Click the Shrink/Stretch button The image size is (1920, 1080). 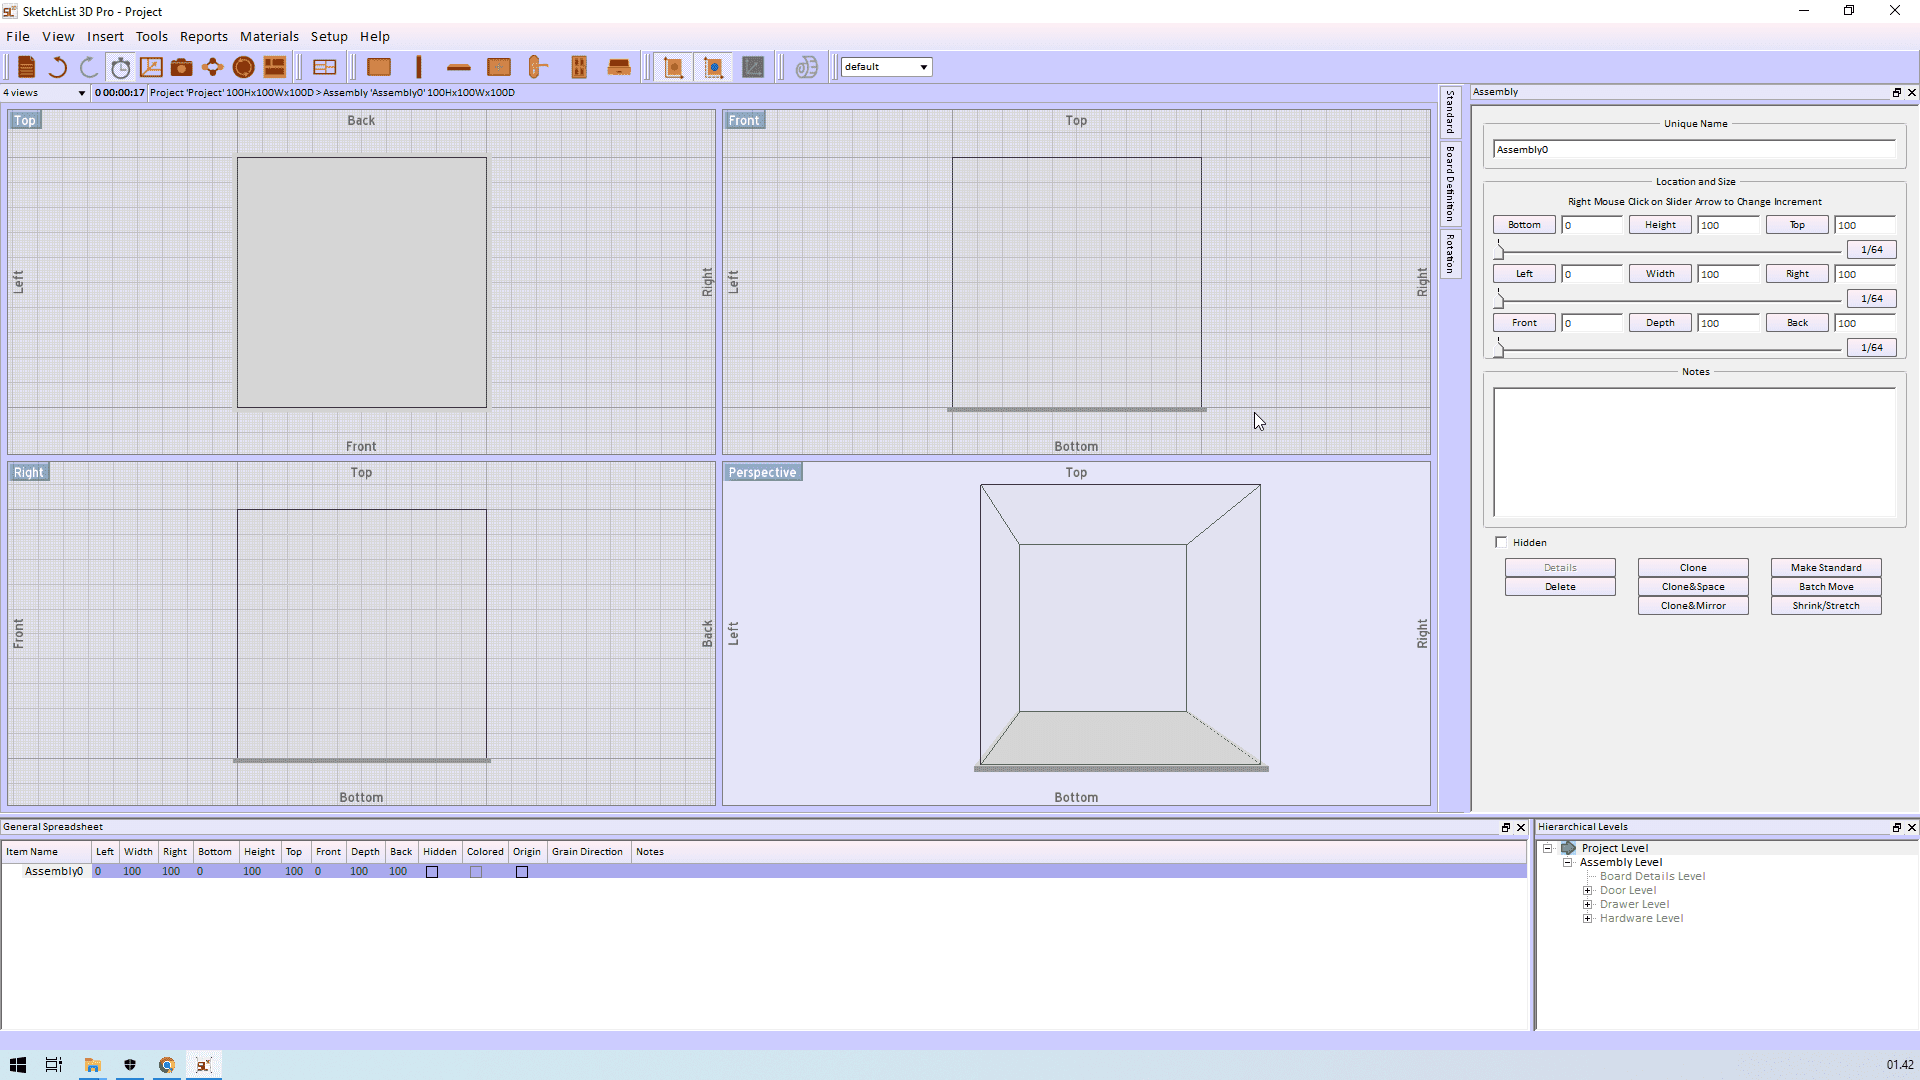(1826, 606)
